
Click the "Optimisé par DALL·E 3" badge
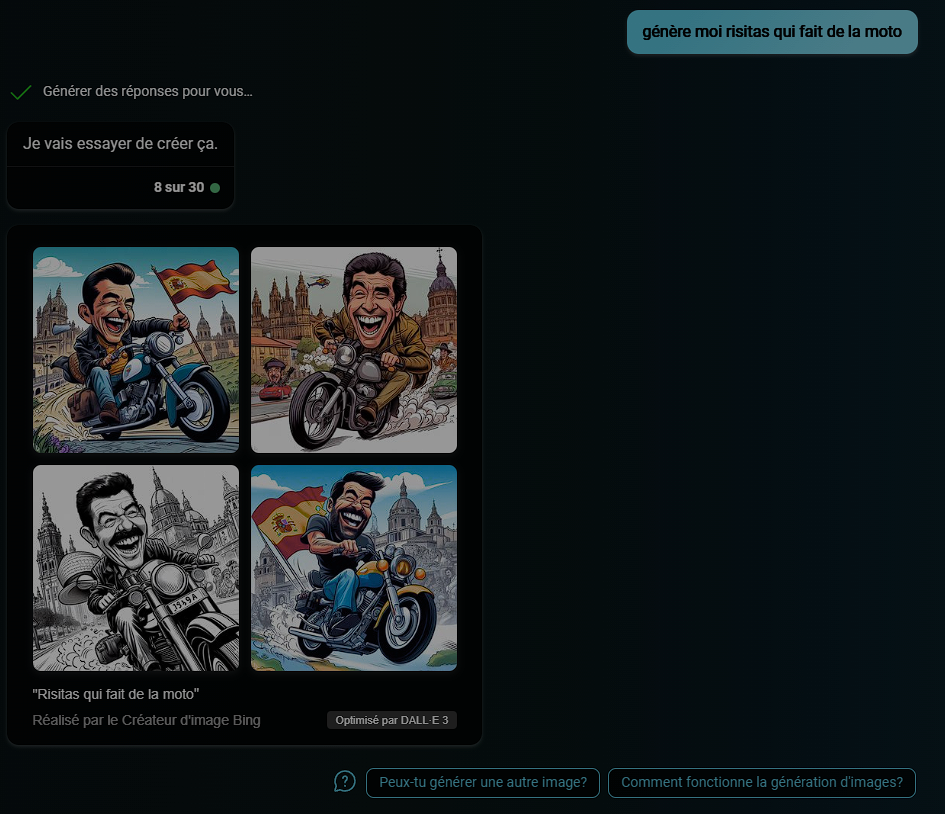391,720
